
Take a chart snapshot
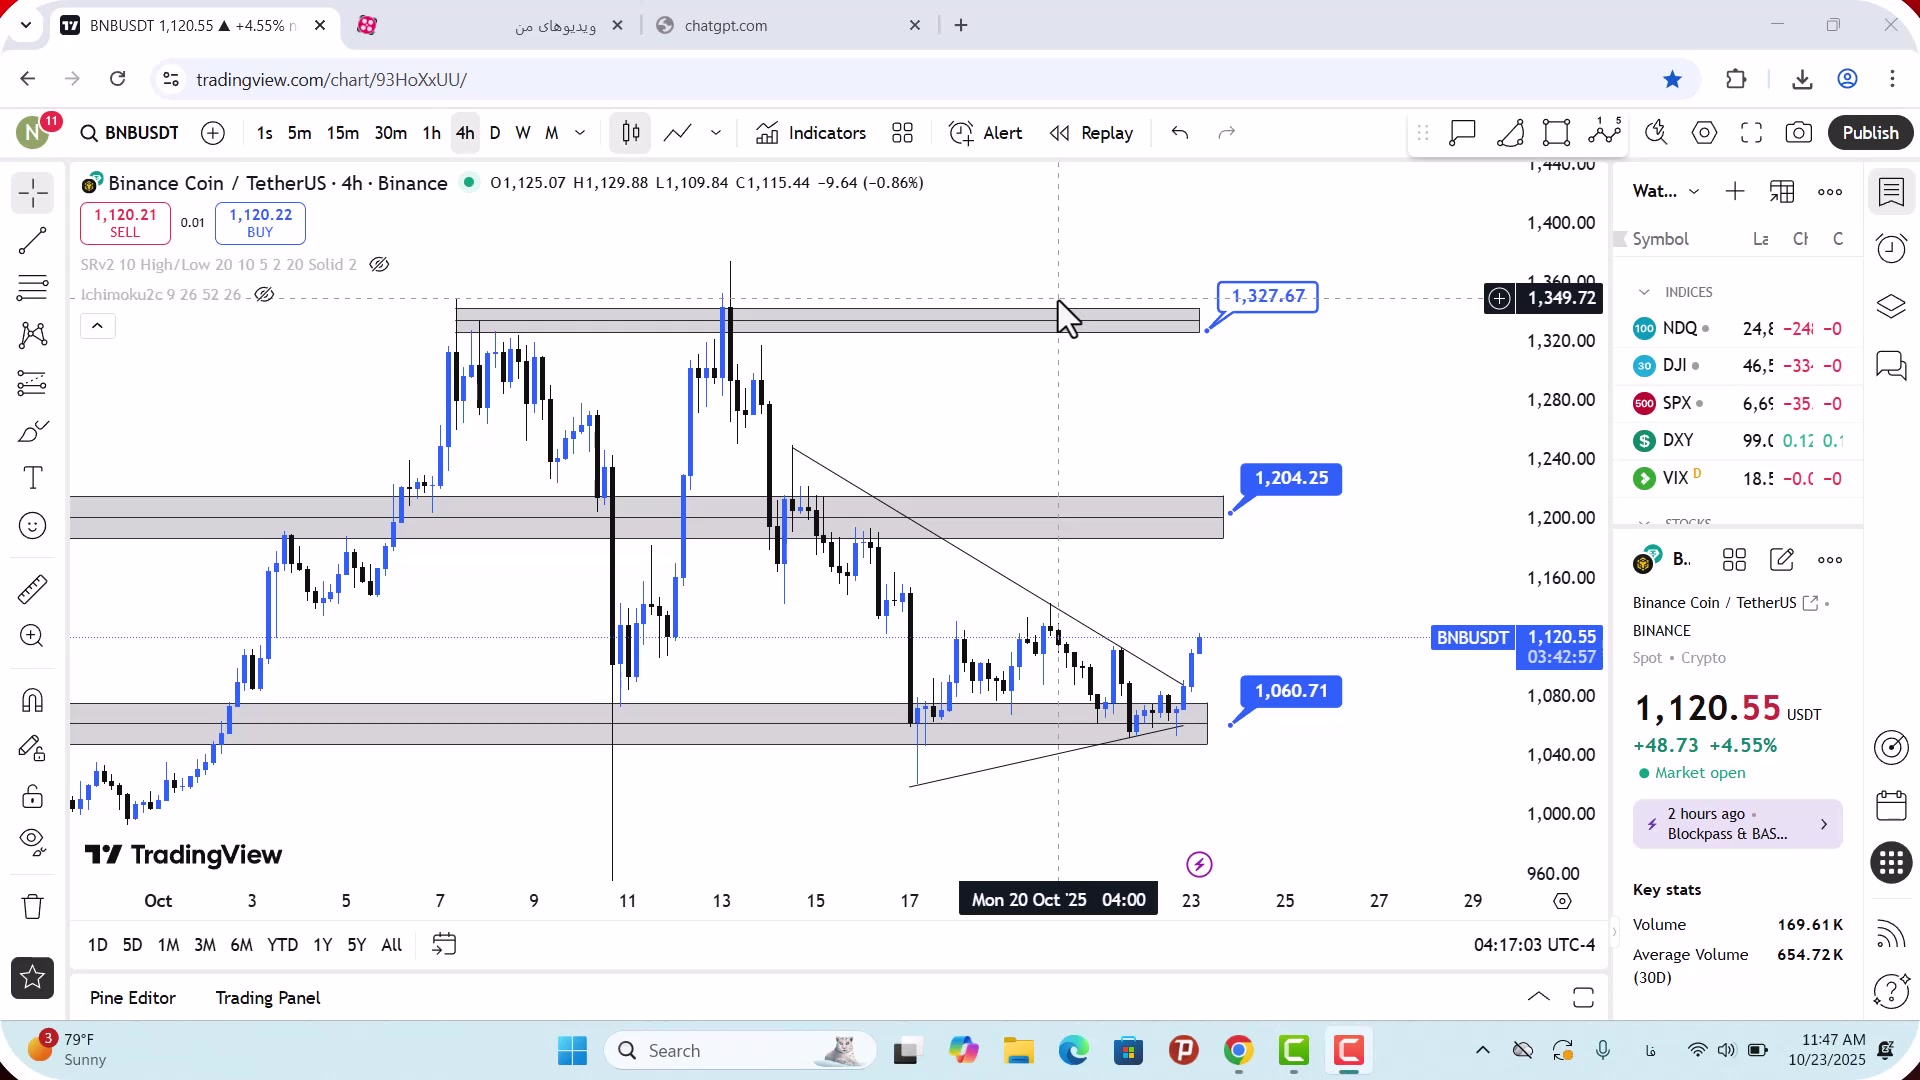[x=1798, y=133]
